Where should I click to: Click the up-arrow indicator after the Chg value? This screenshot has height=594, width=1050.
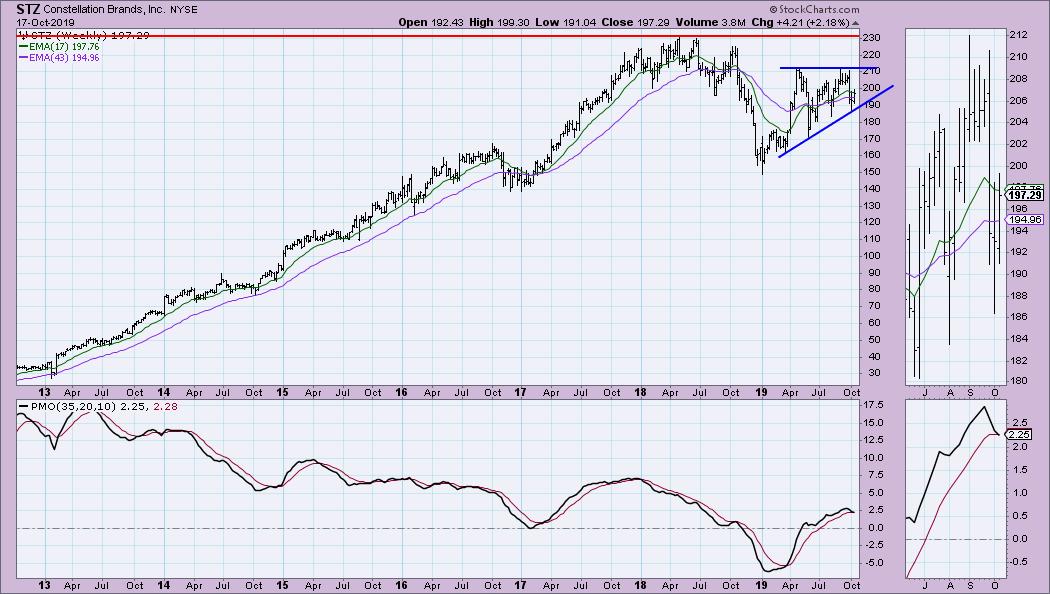coord(855,23)
